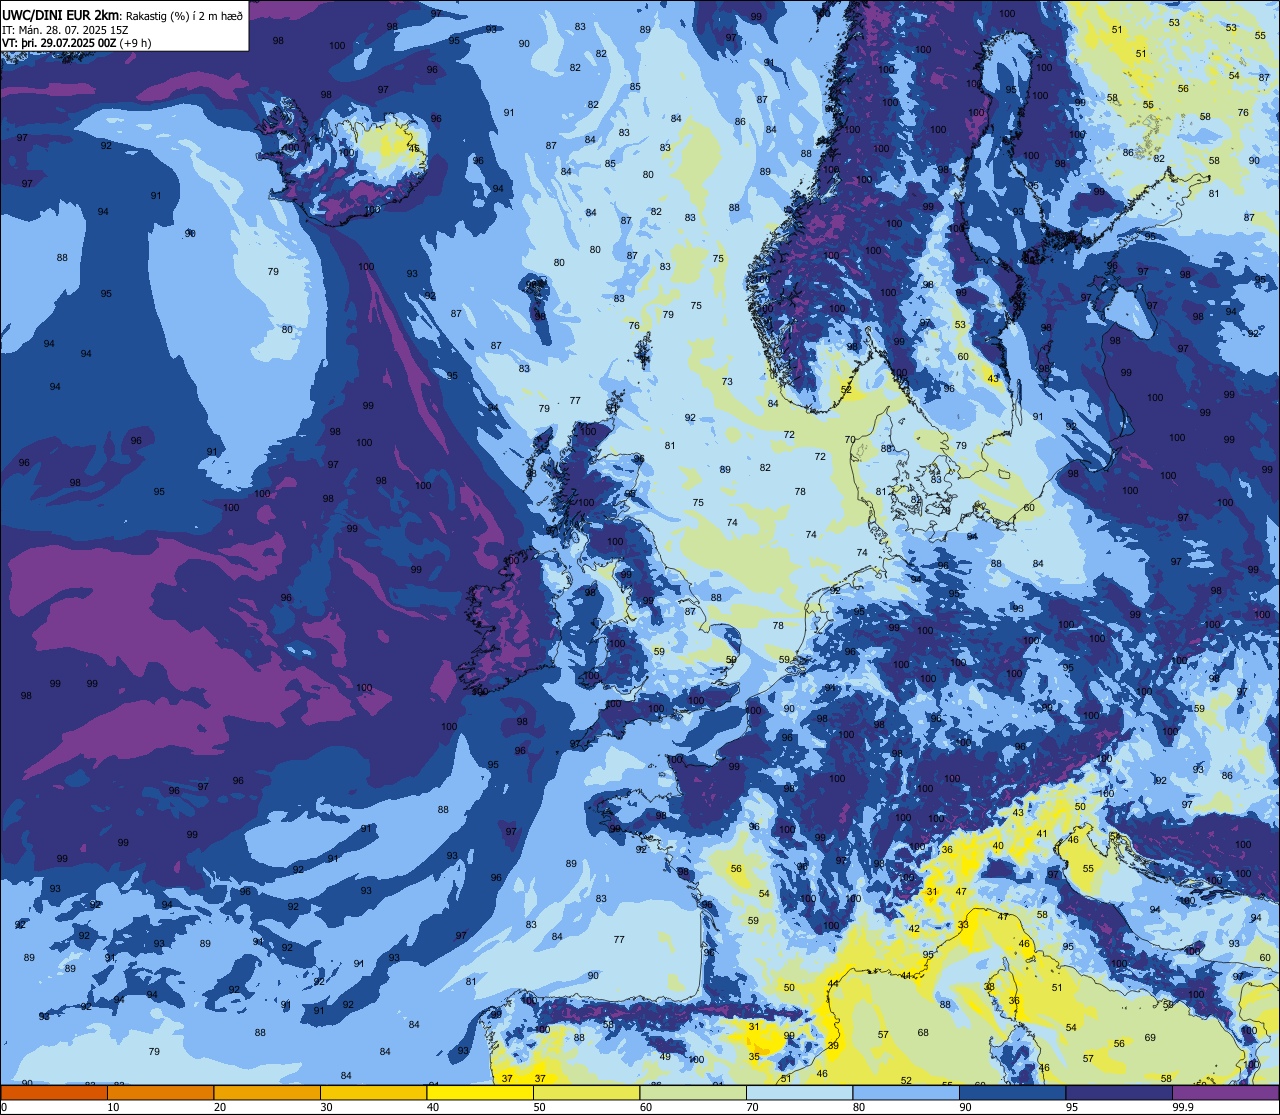Click the map value "69"

[x=1150, y=1038]
